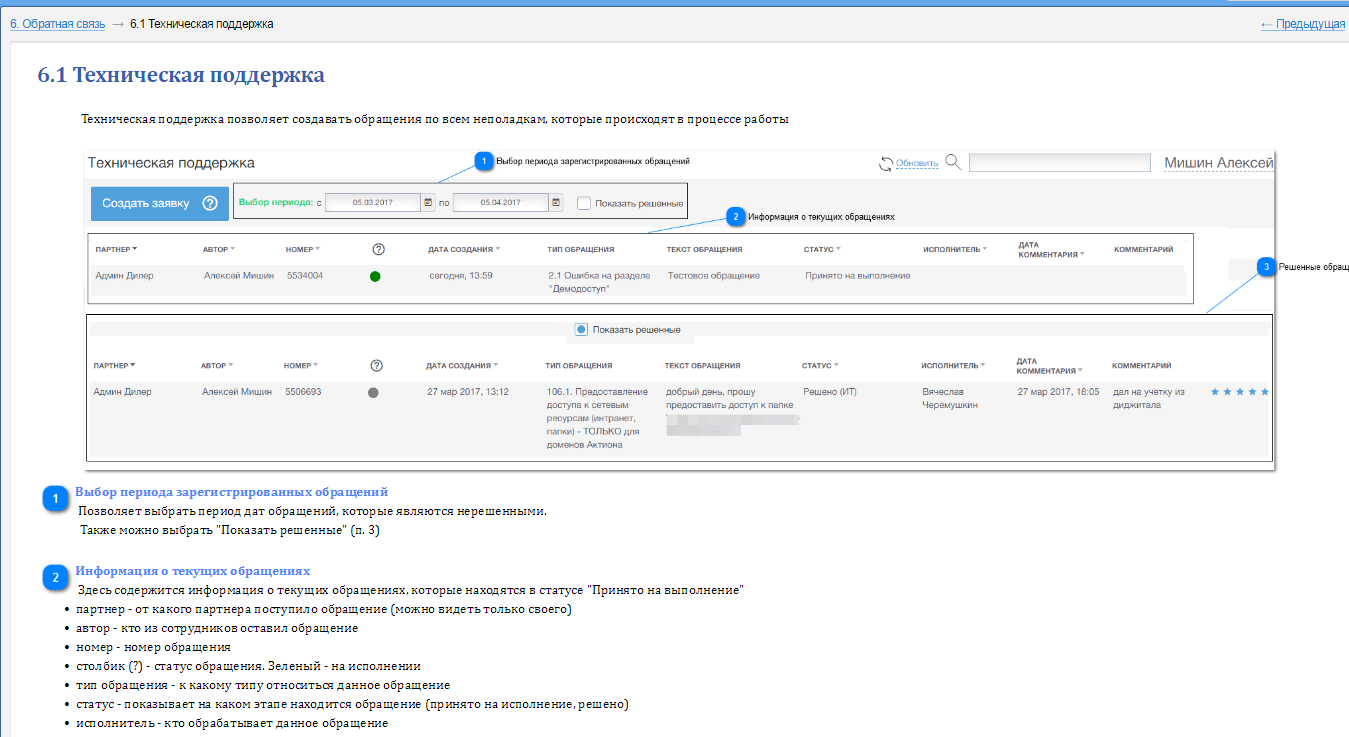Viewport: 1349px width, 737px height.
Task: Click the first rating star on request 5506693
Action: [1215, 392]
